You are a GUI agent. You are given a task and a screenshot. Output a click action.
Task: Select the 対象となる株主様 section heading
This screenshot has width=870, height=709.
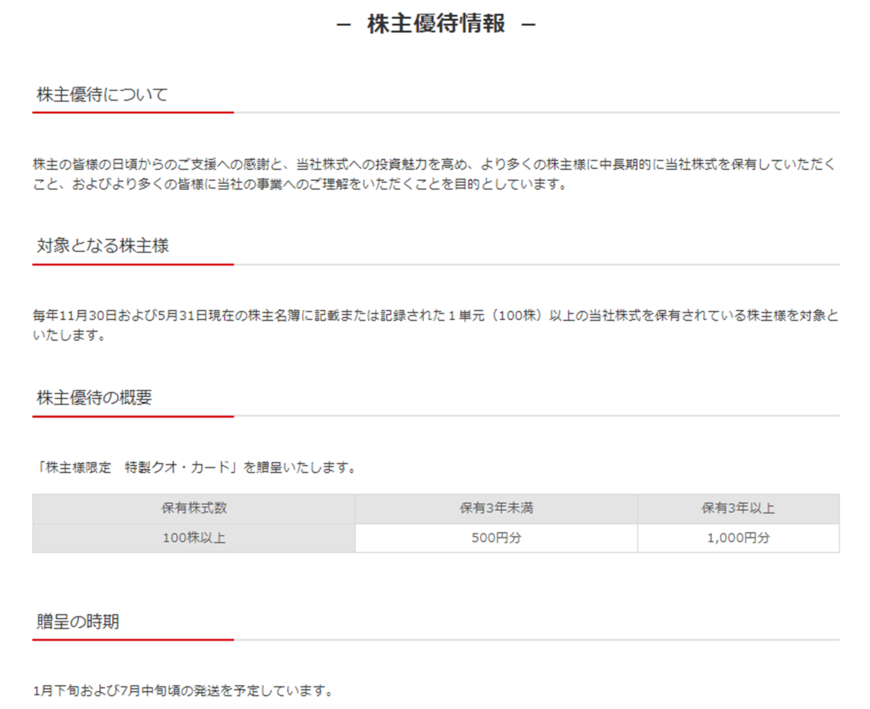[x=101, y=246]
